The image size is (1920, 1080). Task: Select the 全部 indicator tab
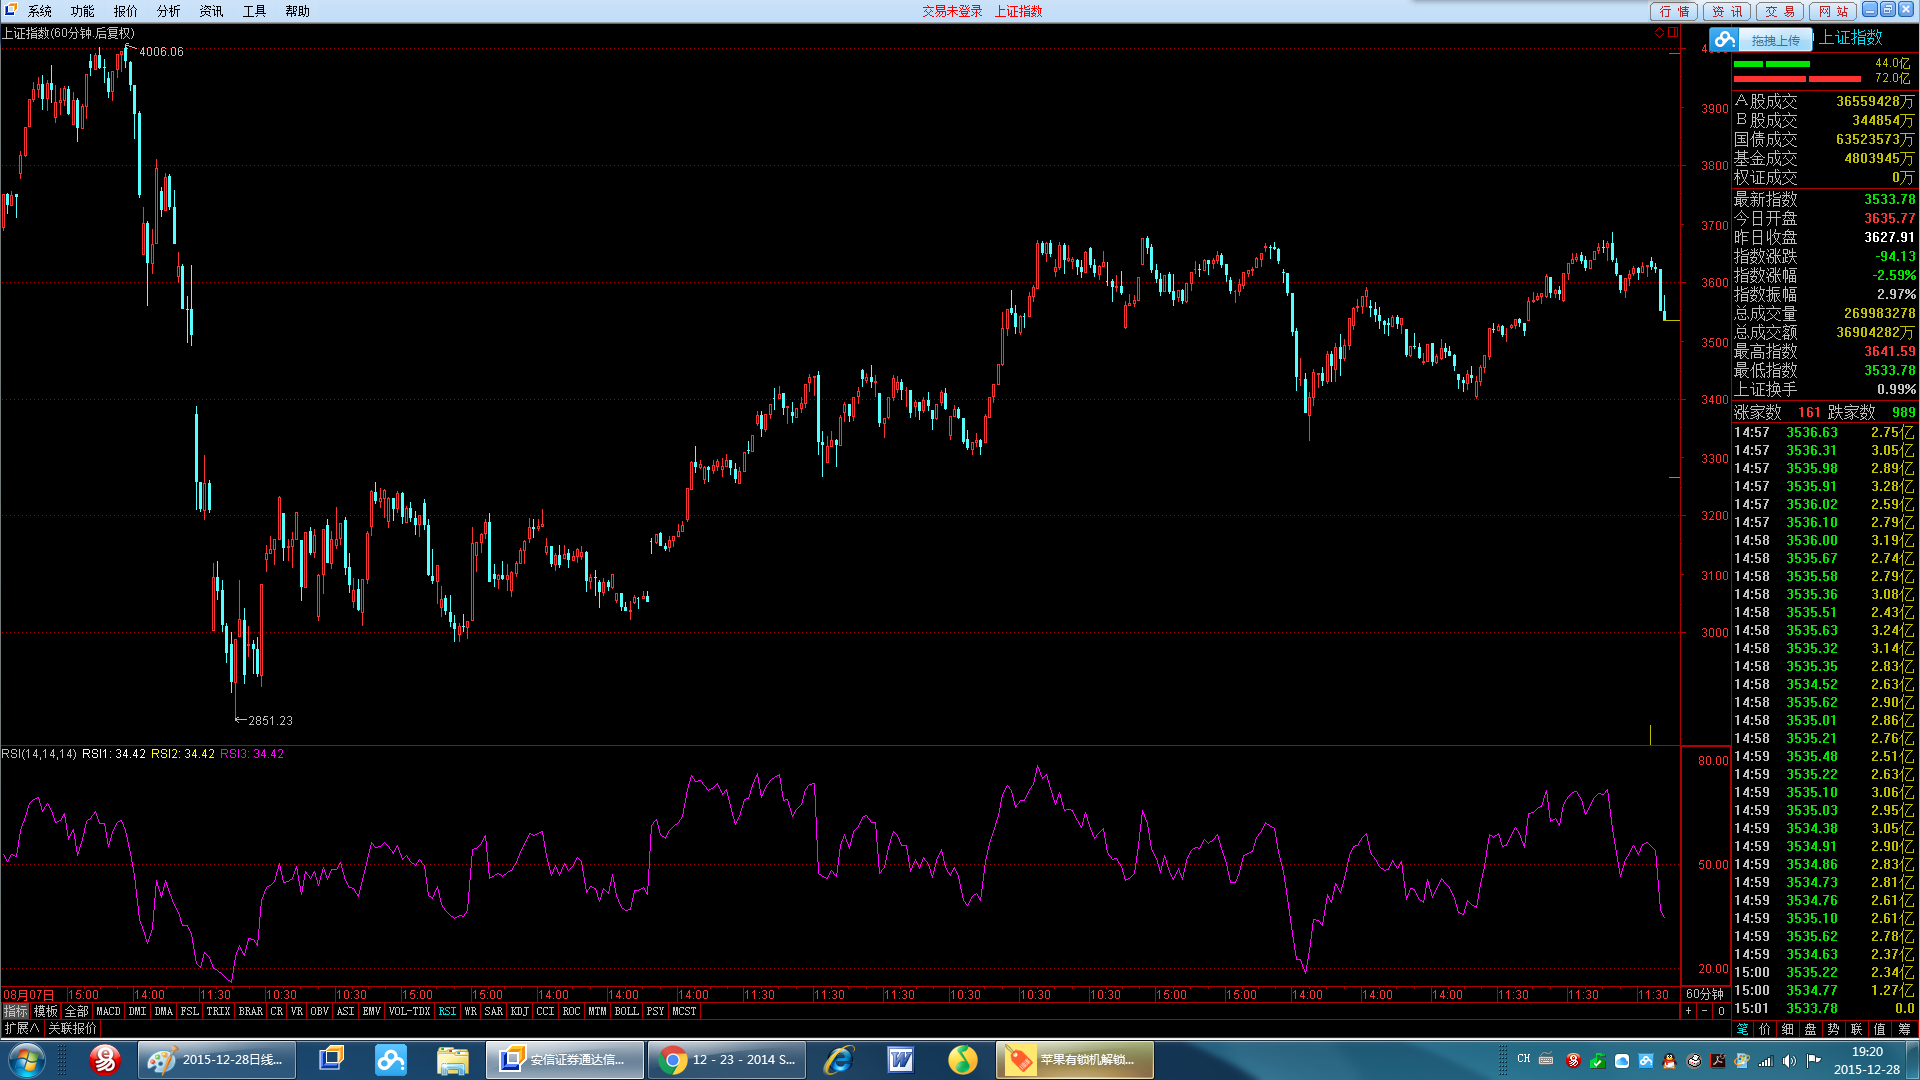pos(77,1011)
